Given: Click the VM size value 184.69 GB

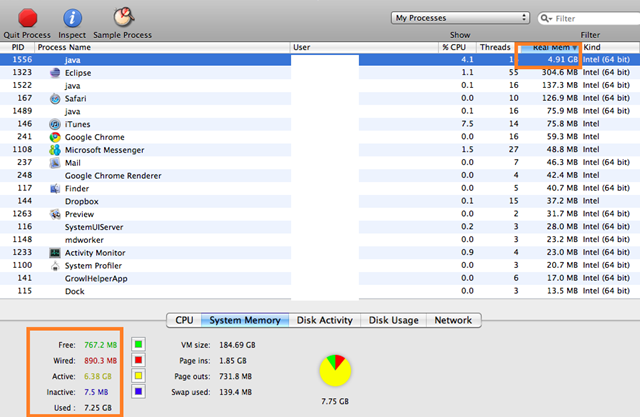Looking at the screenshot, I should click(x=237, y=345).
